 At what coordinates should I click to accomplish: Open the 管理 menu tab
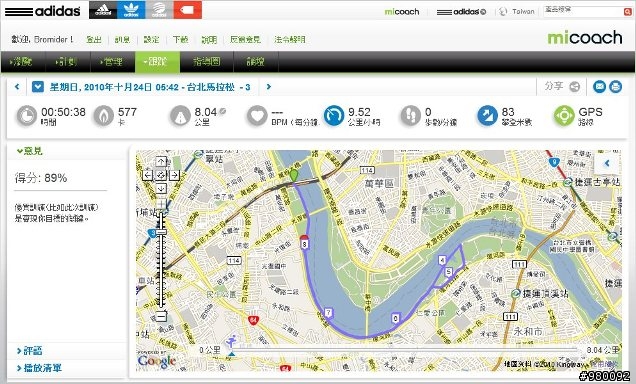(112, 62)
